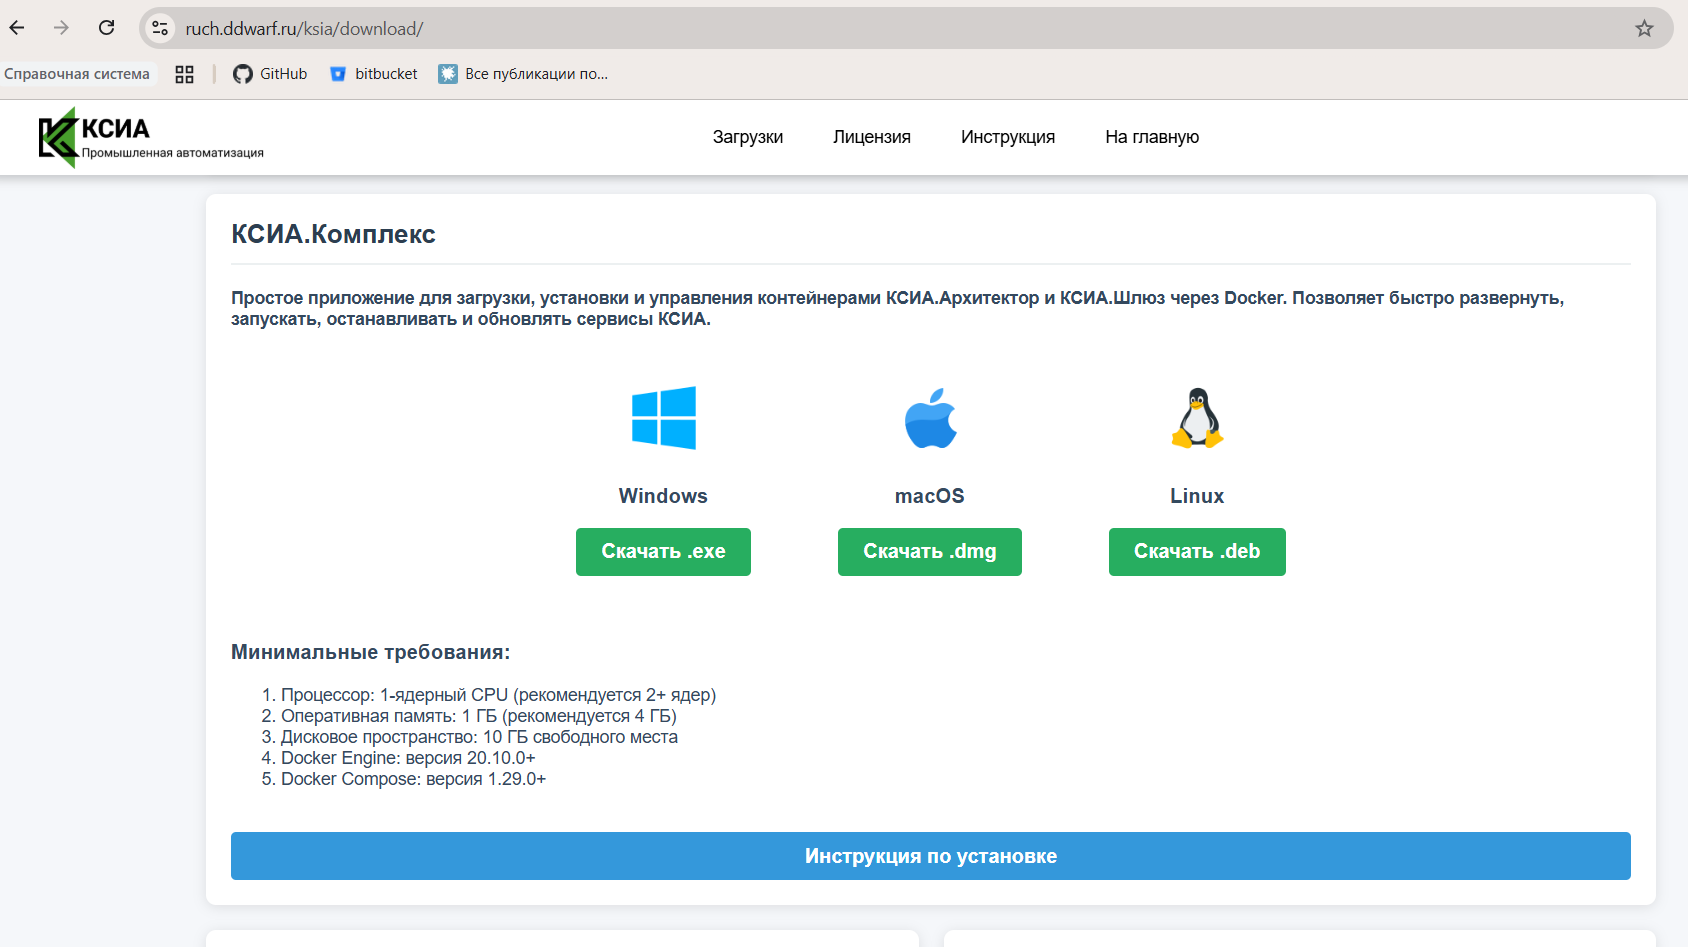Click the Windows logo icon
This screenshot has height=947, width=1688.
663,418
